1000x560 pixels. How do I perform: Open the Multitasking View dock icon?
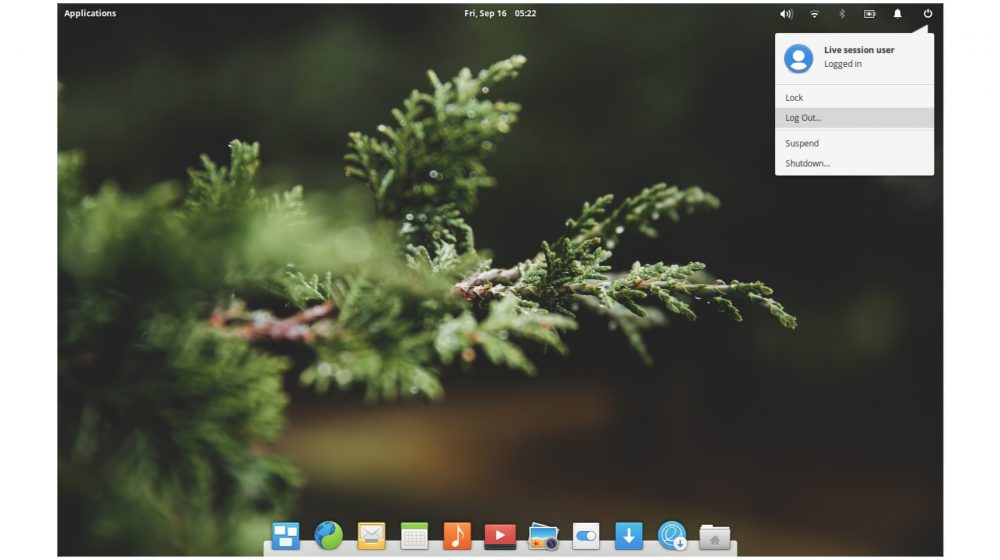click(285, 536)
